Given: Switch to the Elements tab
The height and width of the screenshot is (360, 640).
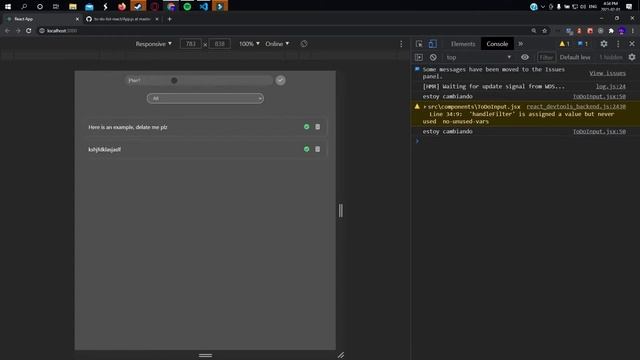Looking at the screenshot, I should 463,44.
